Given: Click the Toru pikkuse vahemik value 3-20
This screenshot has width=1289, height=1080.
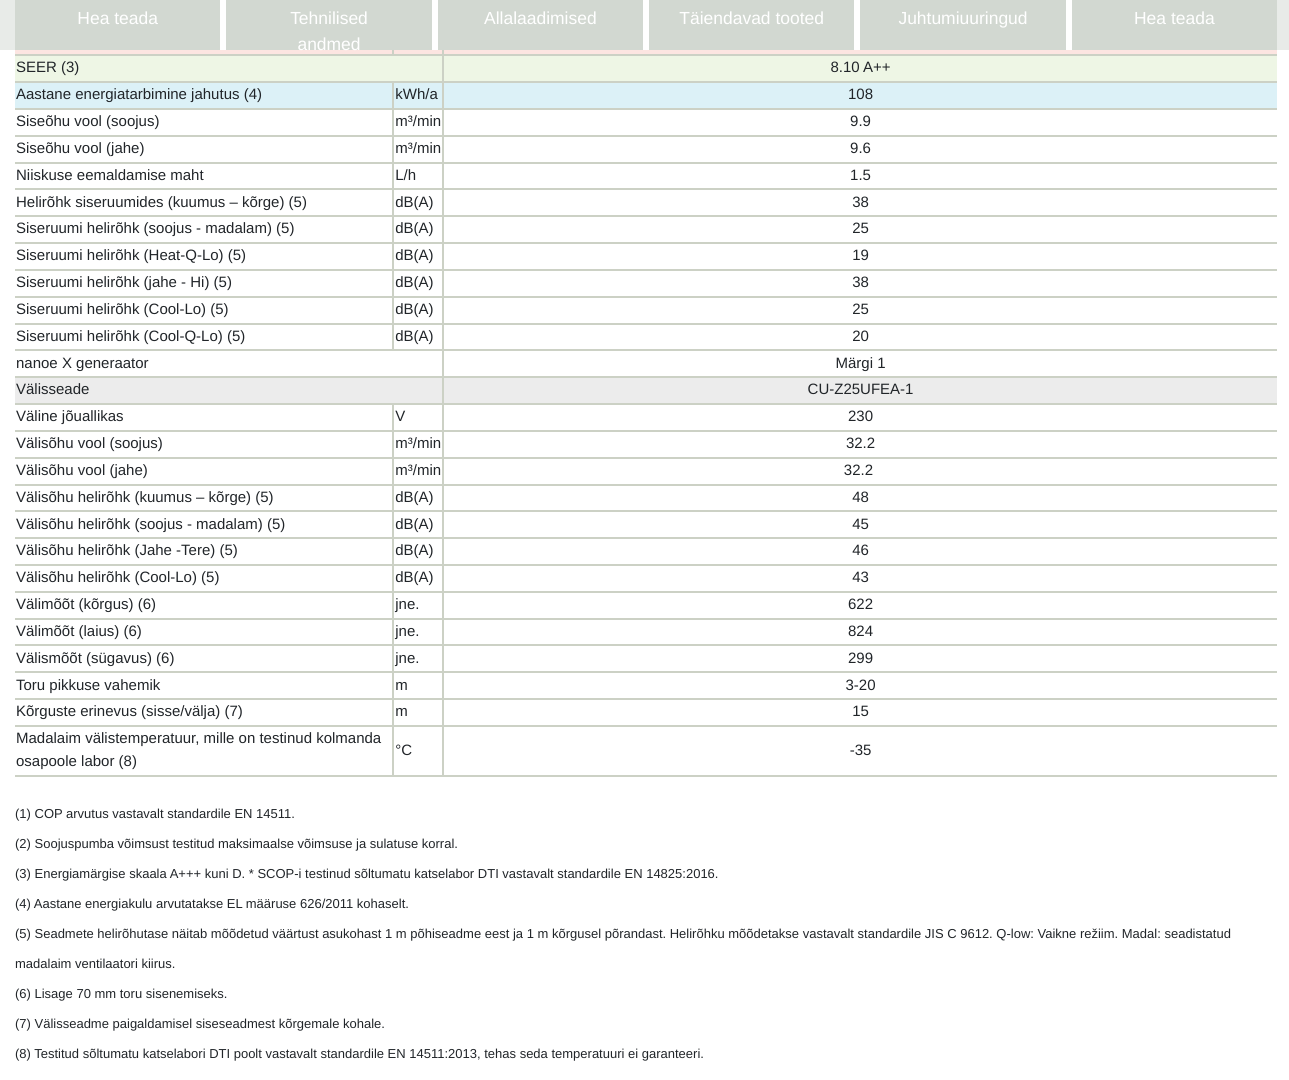Looking at the screenshot, I should coord(859,685).
